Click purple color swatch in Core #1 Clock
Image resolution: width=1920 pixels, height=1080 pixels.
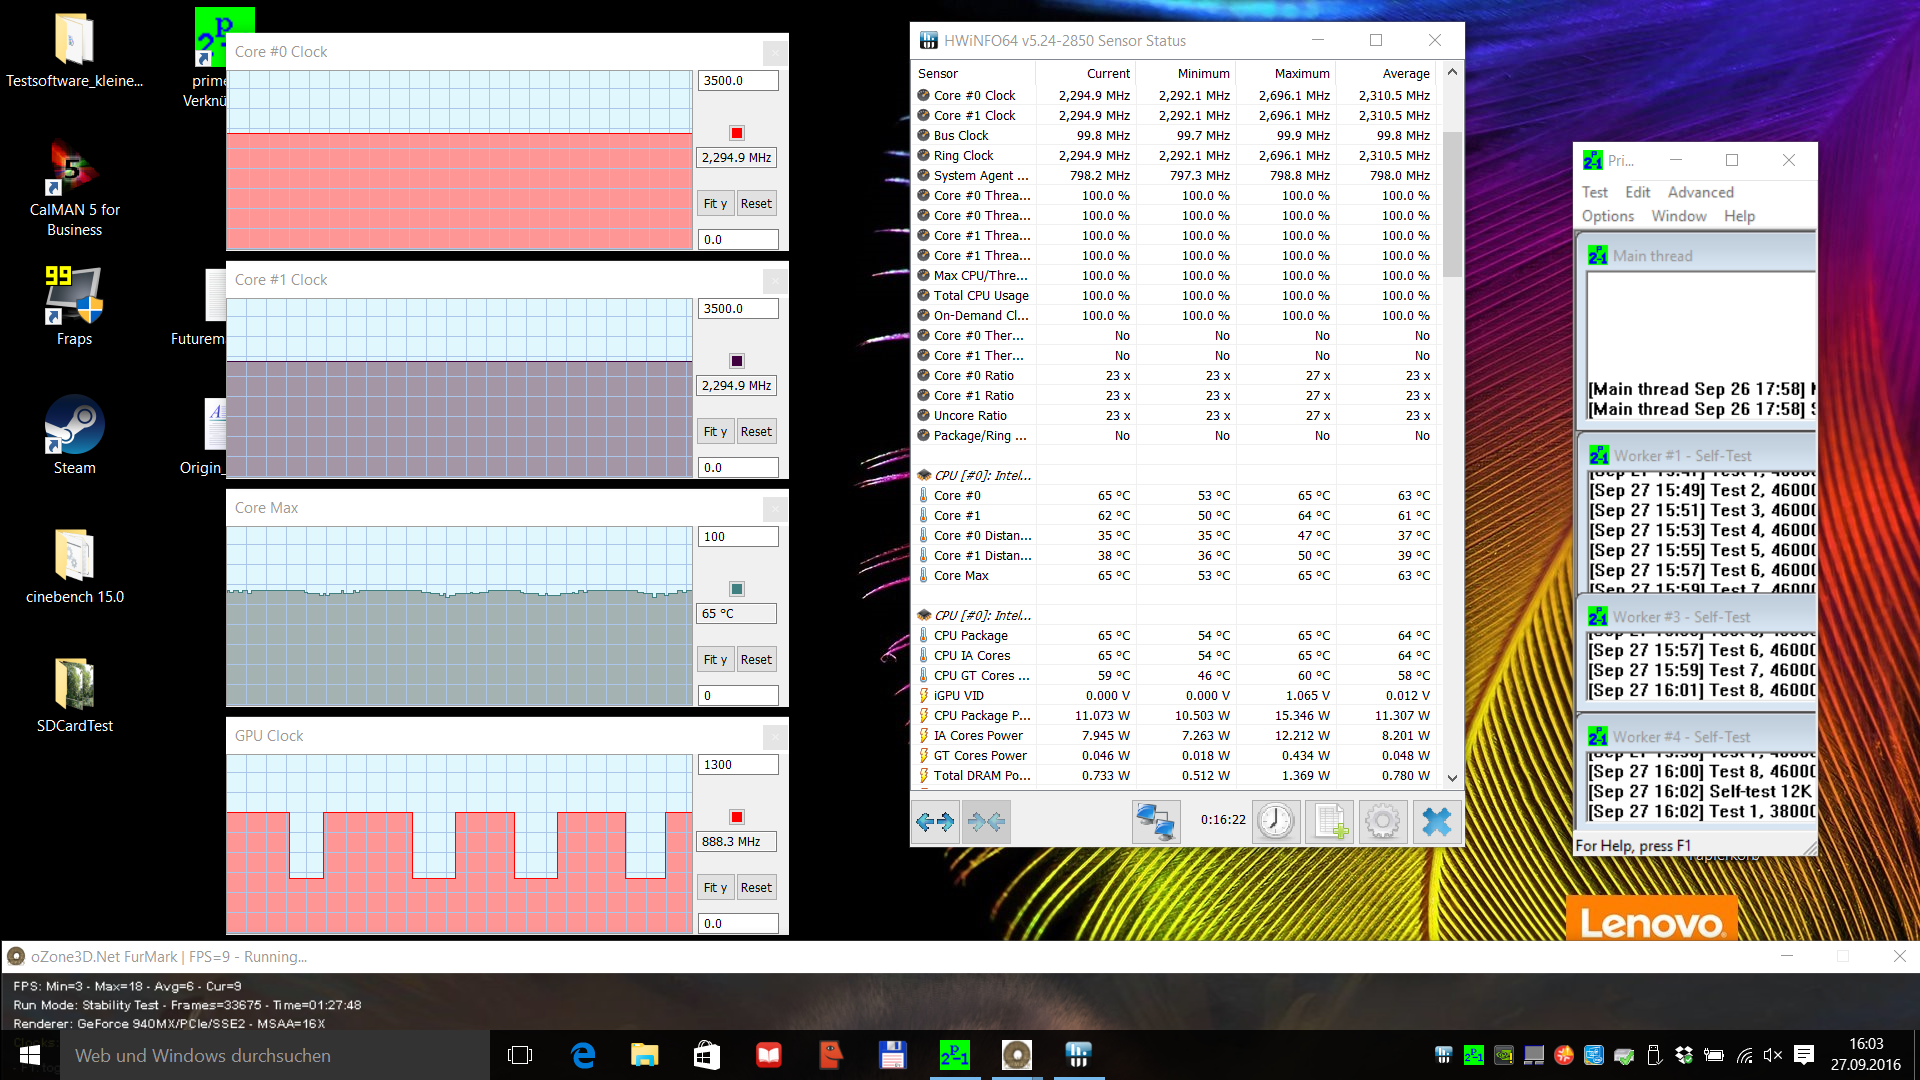coord(737,361)
